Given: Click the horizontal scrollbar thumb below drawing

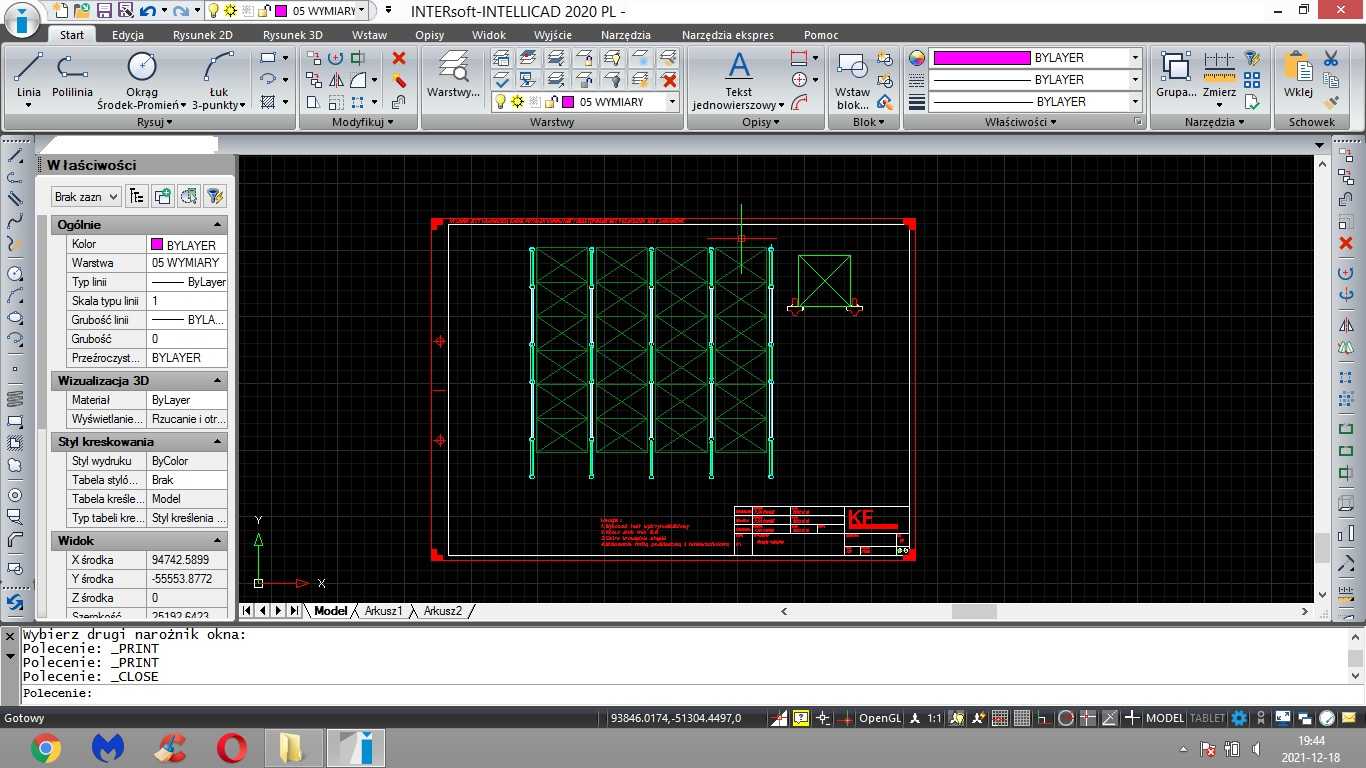Looking at the screenshot, I should click(x=975, y=611).
